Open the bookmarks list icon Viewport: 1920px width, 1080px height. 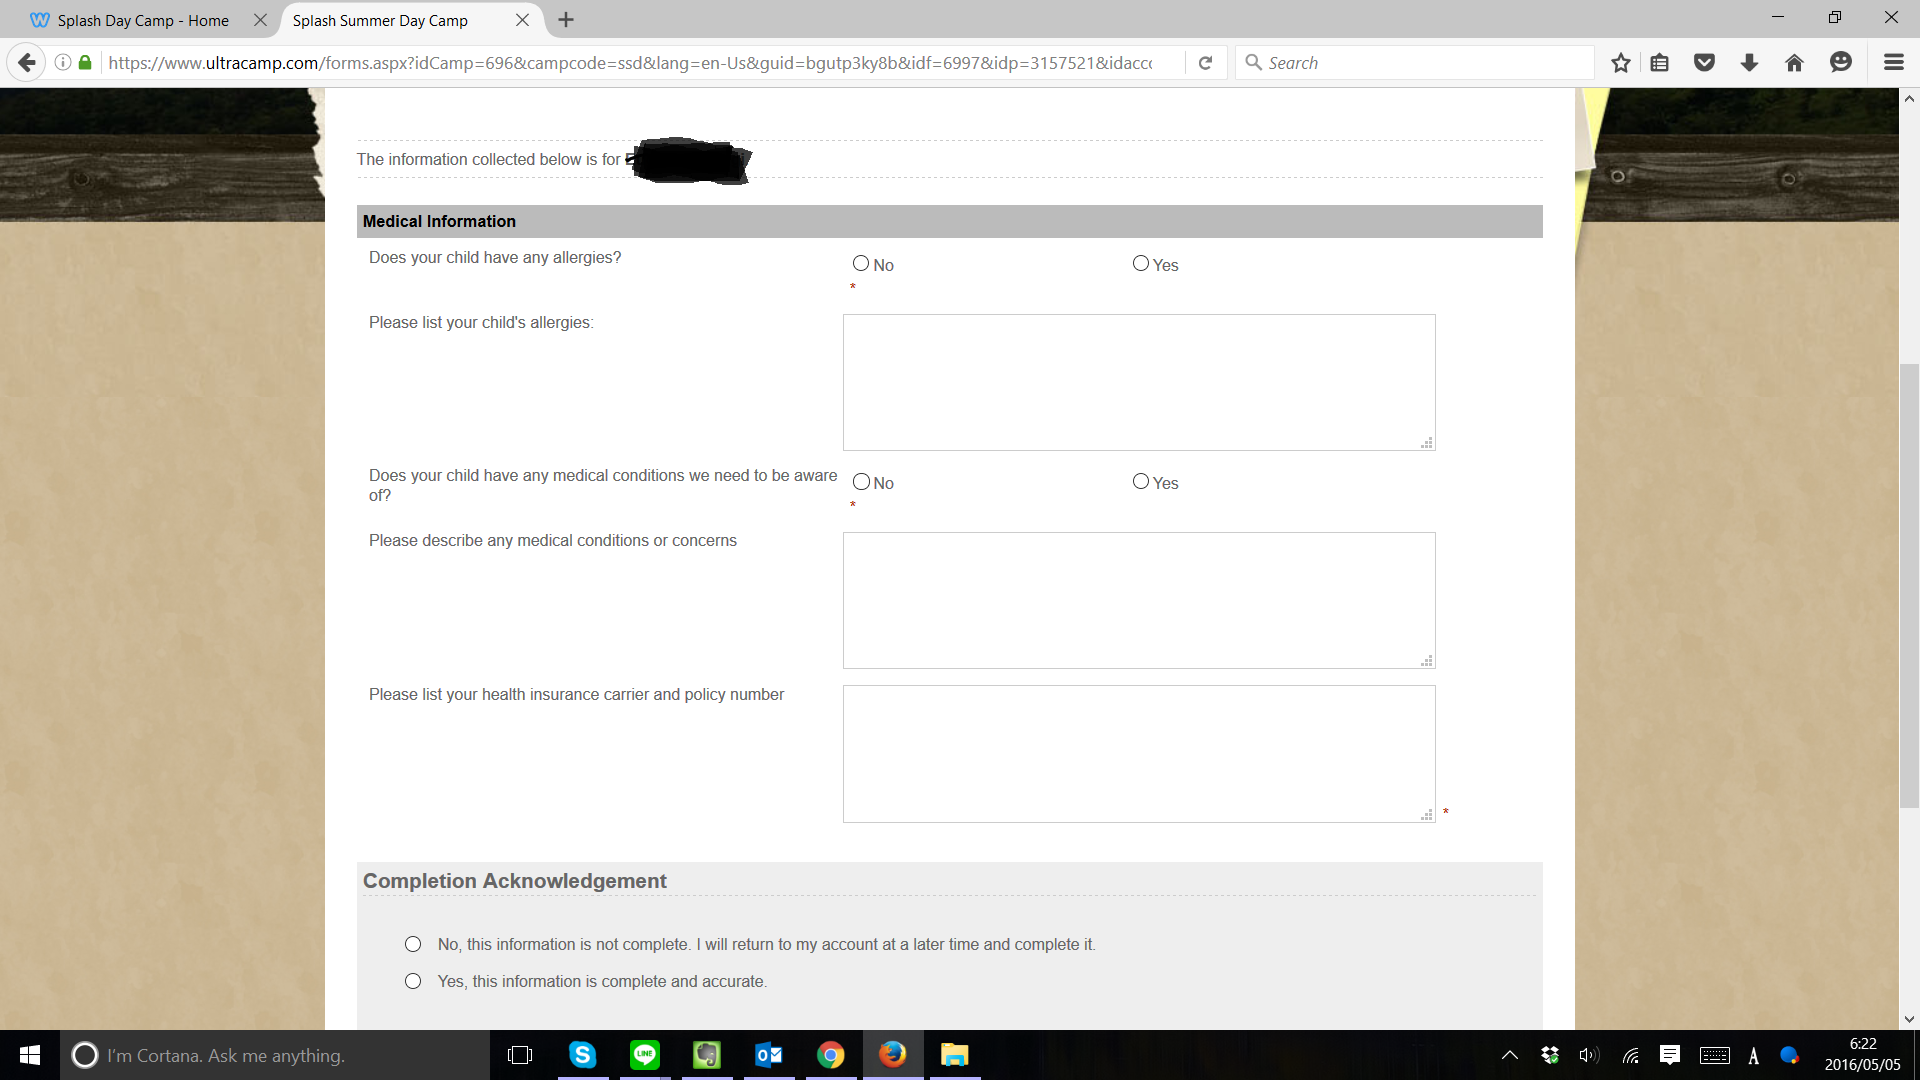click(x=1660, y=63)
